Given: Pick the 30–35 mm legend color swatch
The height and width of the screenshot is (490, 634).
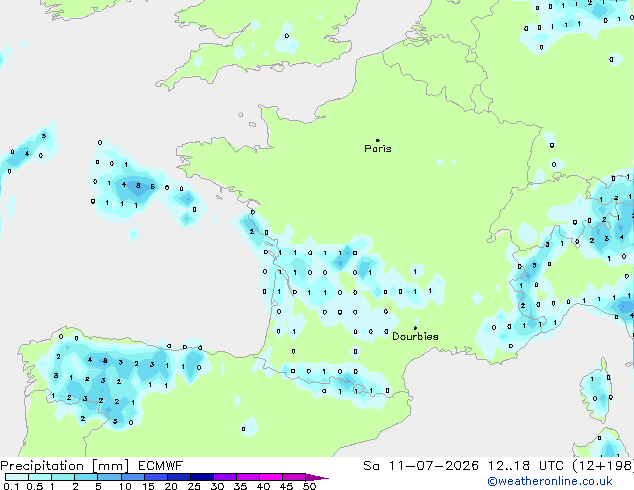Looking at the screenshot, I should (225, 477).
